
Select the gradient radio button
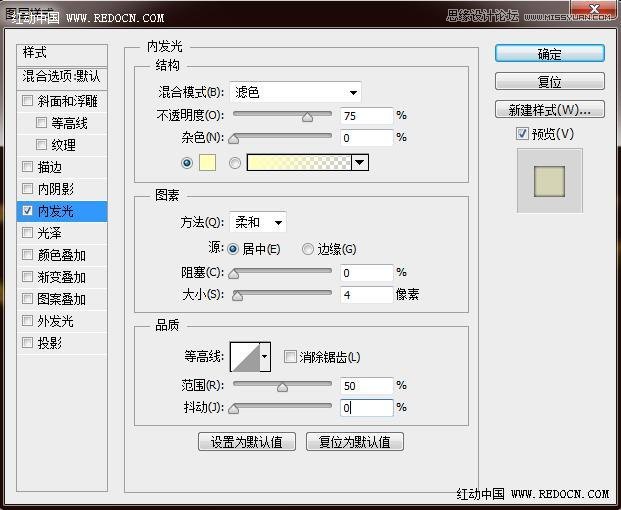pos(235,163)
